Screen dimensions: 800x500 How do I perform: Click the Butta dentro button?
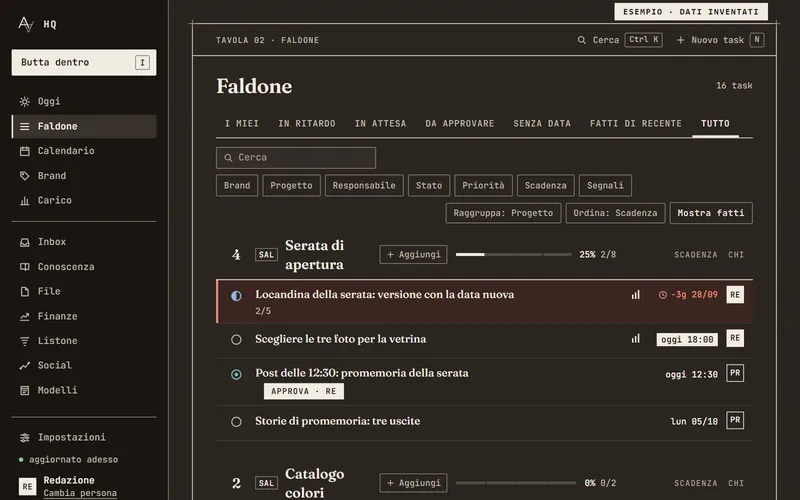click(84, 63)
